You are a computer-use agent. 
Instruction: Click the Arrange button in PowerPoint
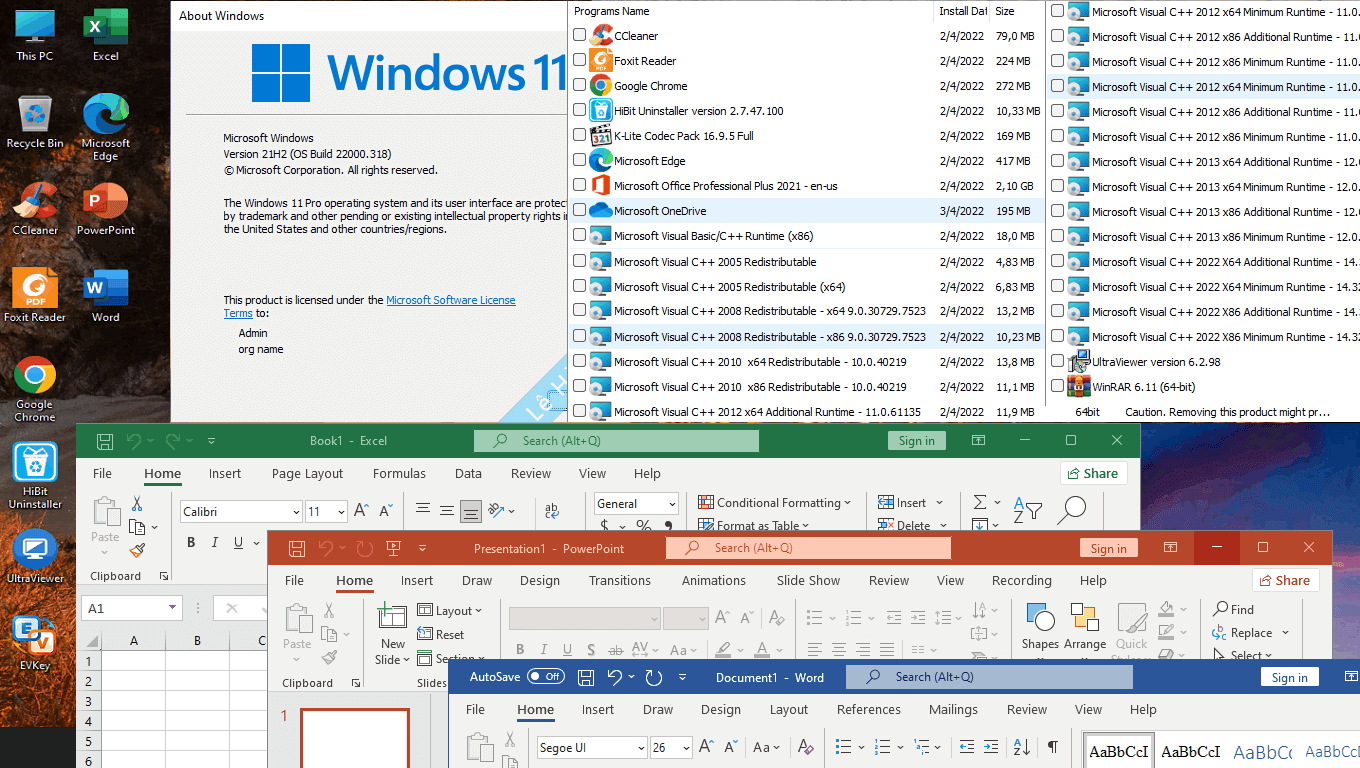pos(1084,627)
